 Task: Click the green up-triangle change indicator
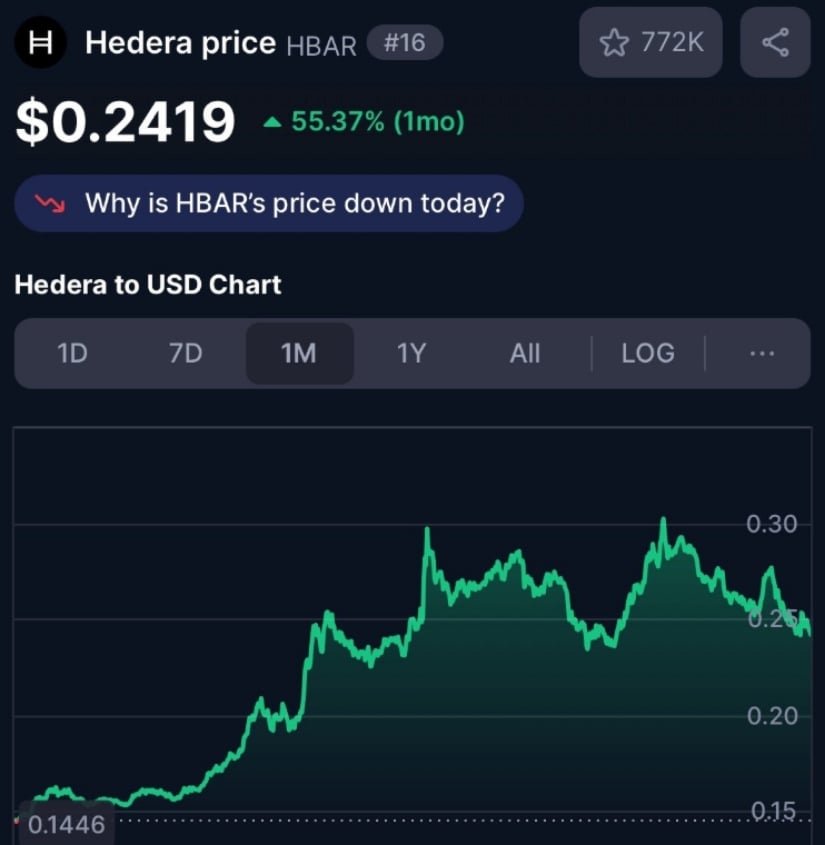(273, 123)
